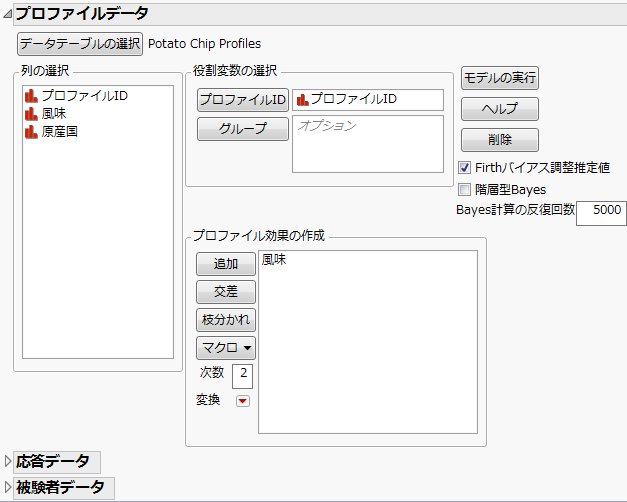Click the モデルの実行 button
The width and height of the screenshot is (627, 502).
click(500, 78)
